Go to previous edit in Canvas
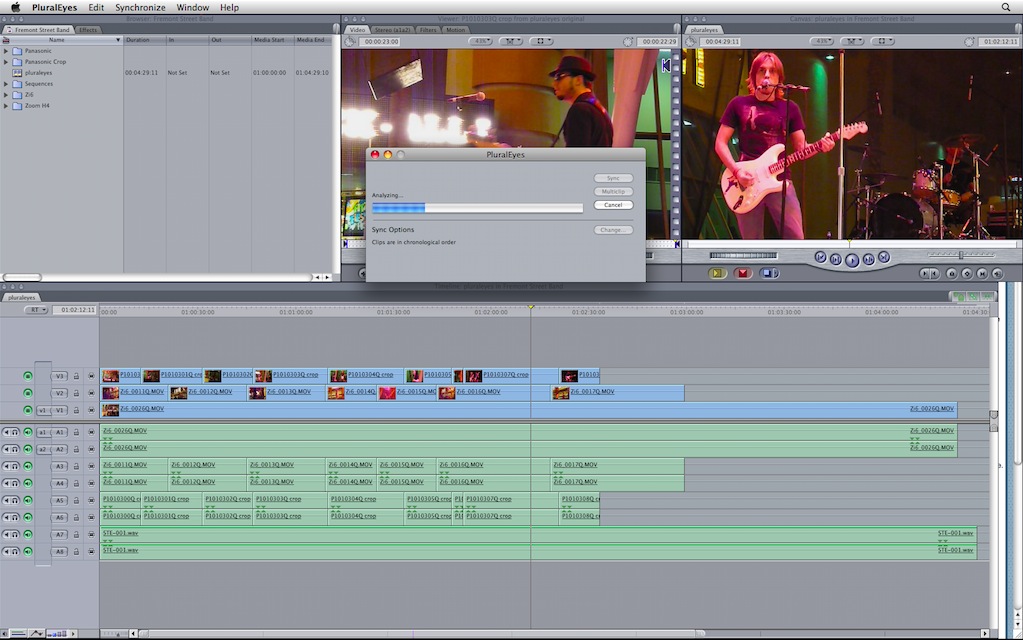Image resolution: width=1023 pixels, height=640 pixels. pyautogui.click(x=821, y=257)
